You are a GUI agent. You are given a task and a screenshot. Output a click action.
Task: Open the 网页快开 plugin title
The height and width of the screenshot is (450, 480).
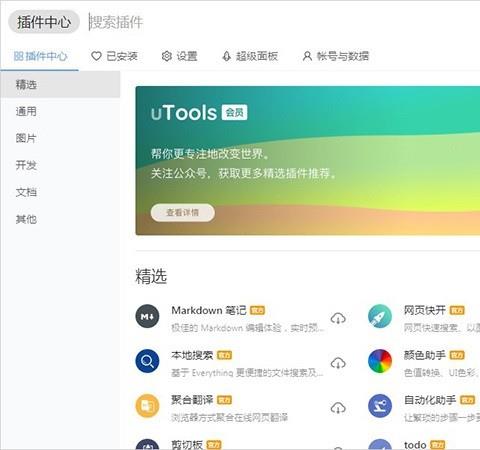425,310
